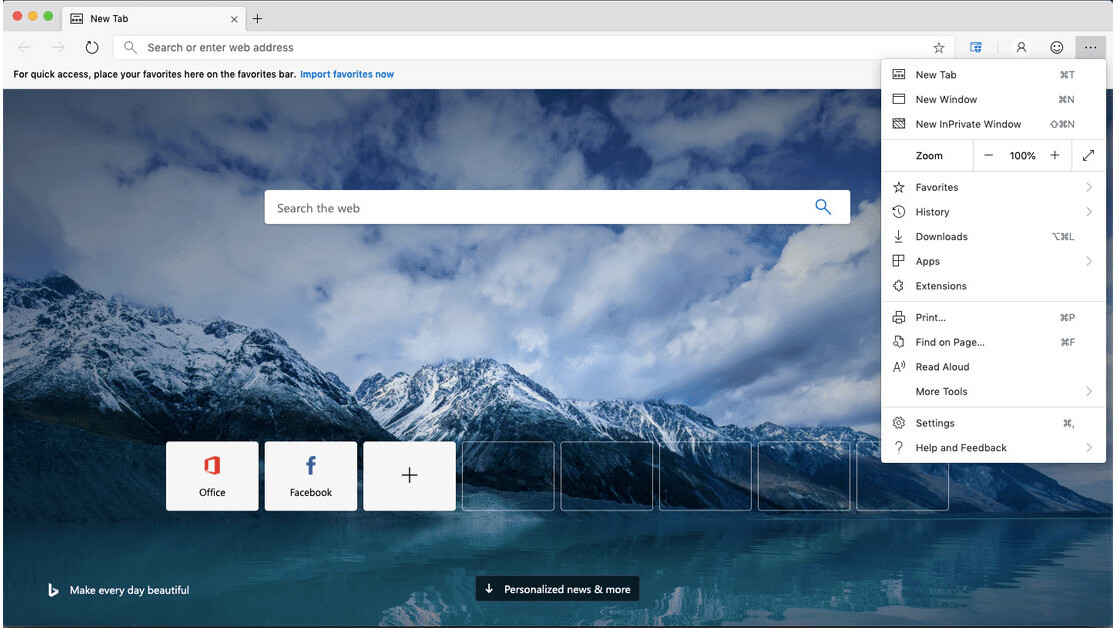This screenshot has width=1116, height=628.
Task: Click the smiley feedback icon
Action: click(1056, 47)
